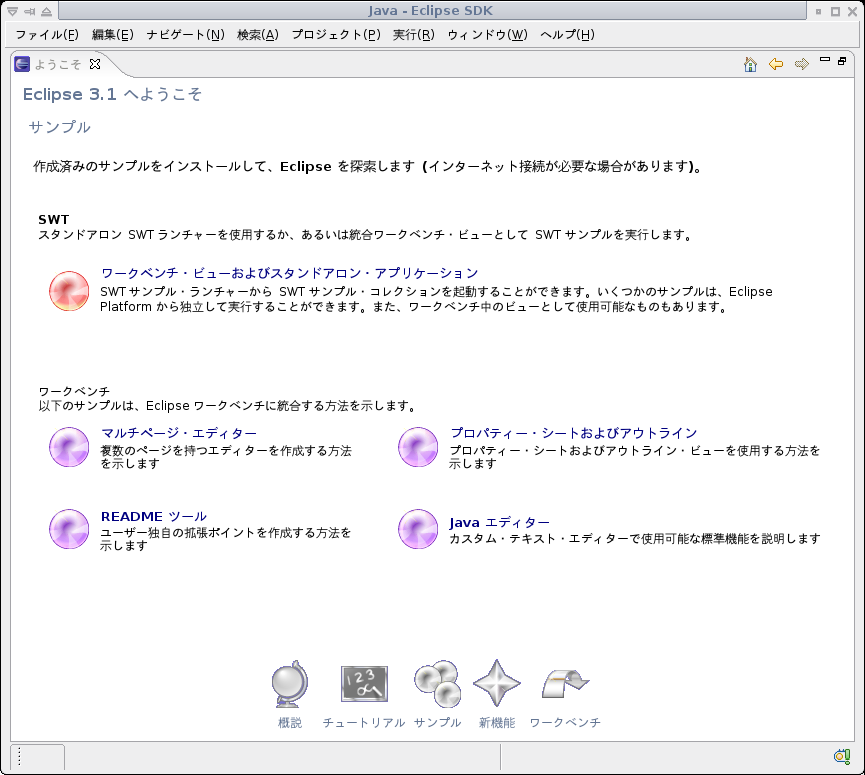Click the Home icon in Welcome toolbar
Screen dimensions: 865x775
(750, 65)
